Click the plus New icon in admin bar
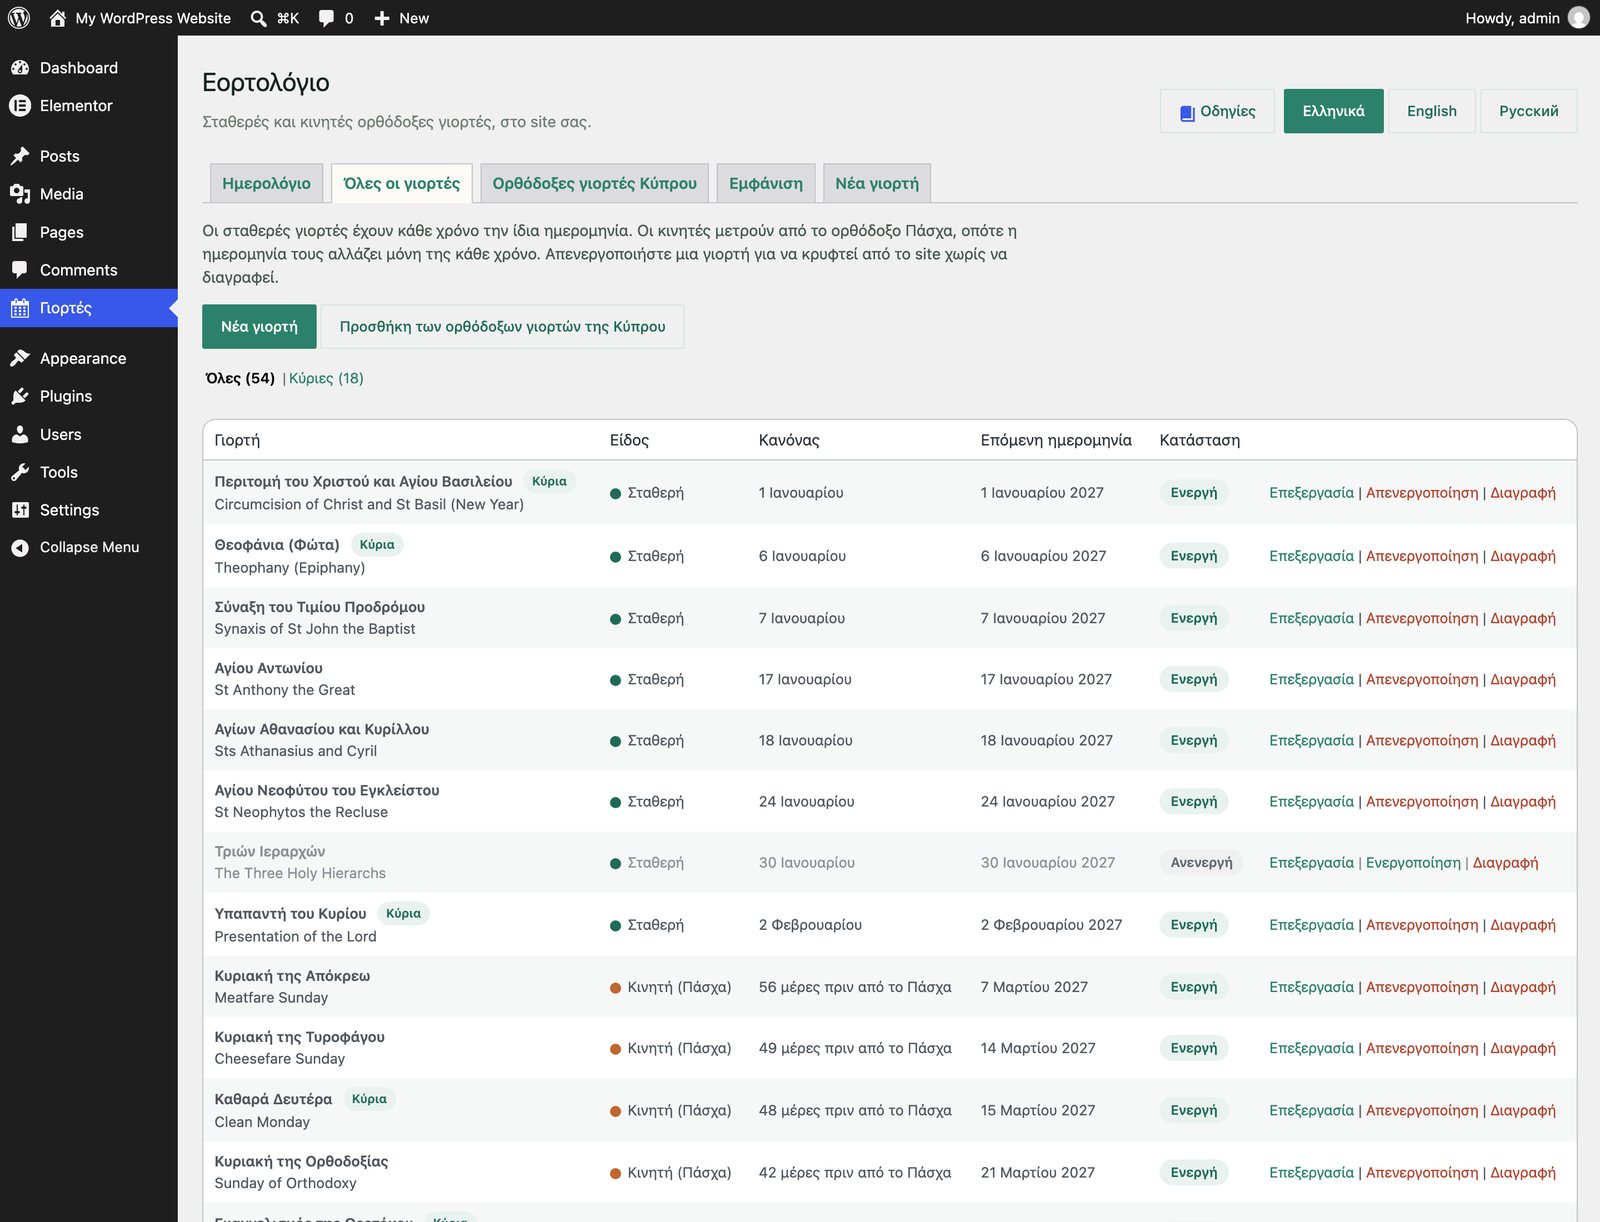 pyautogui.click(x=382, y=18)
